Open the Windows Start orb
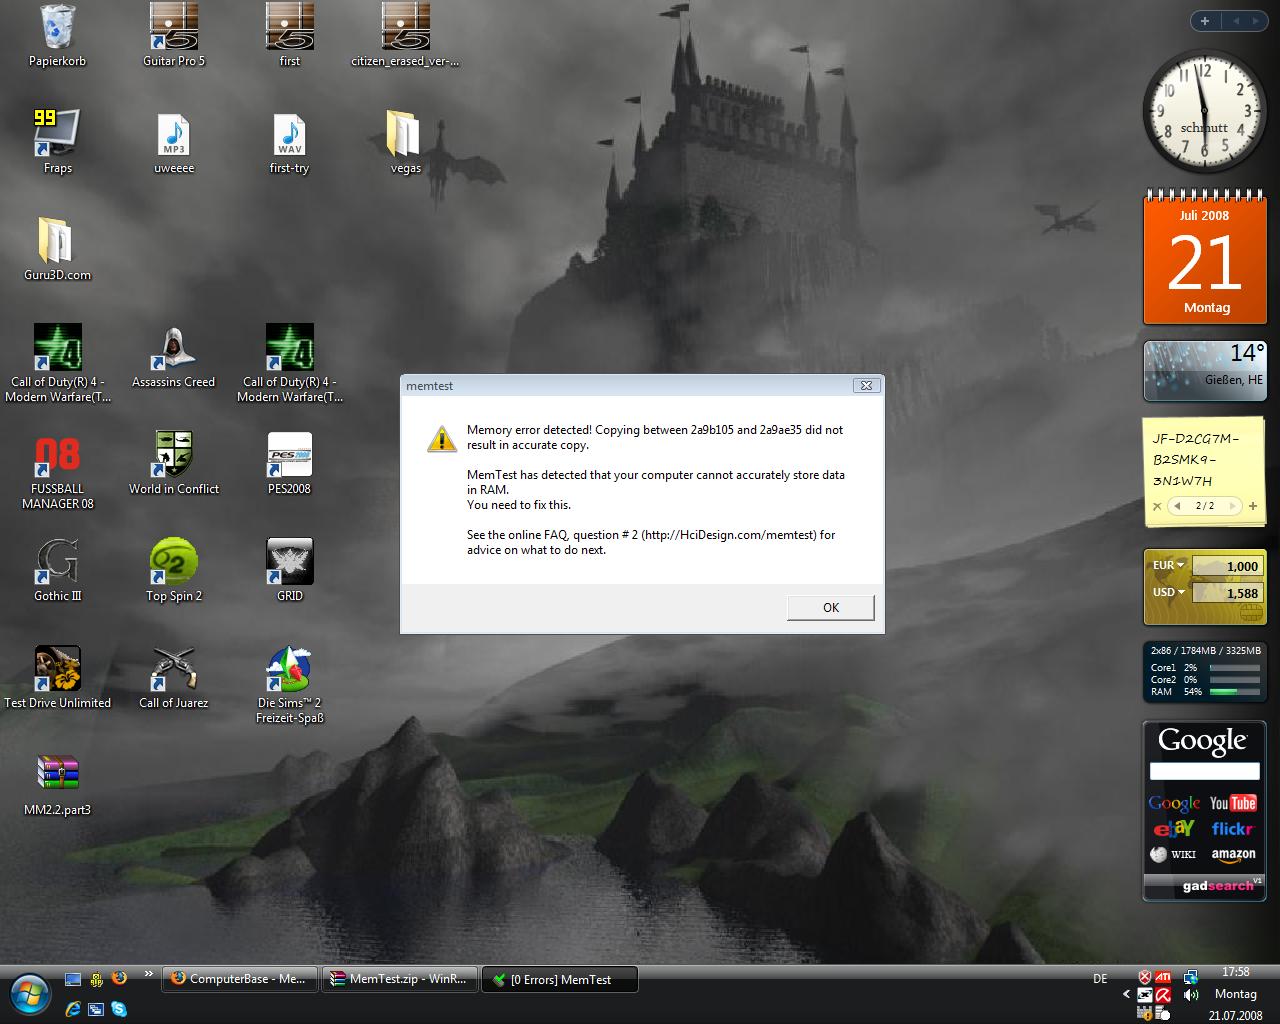 30,994
